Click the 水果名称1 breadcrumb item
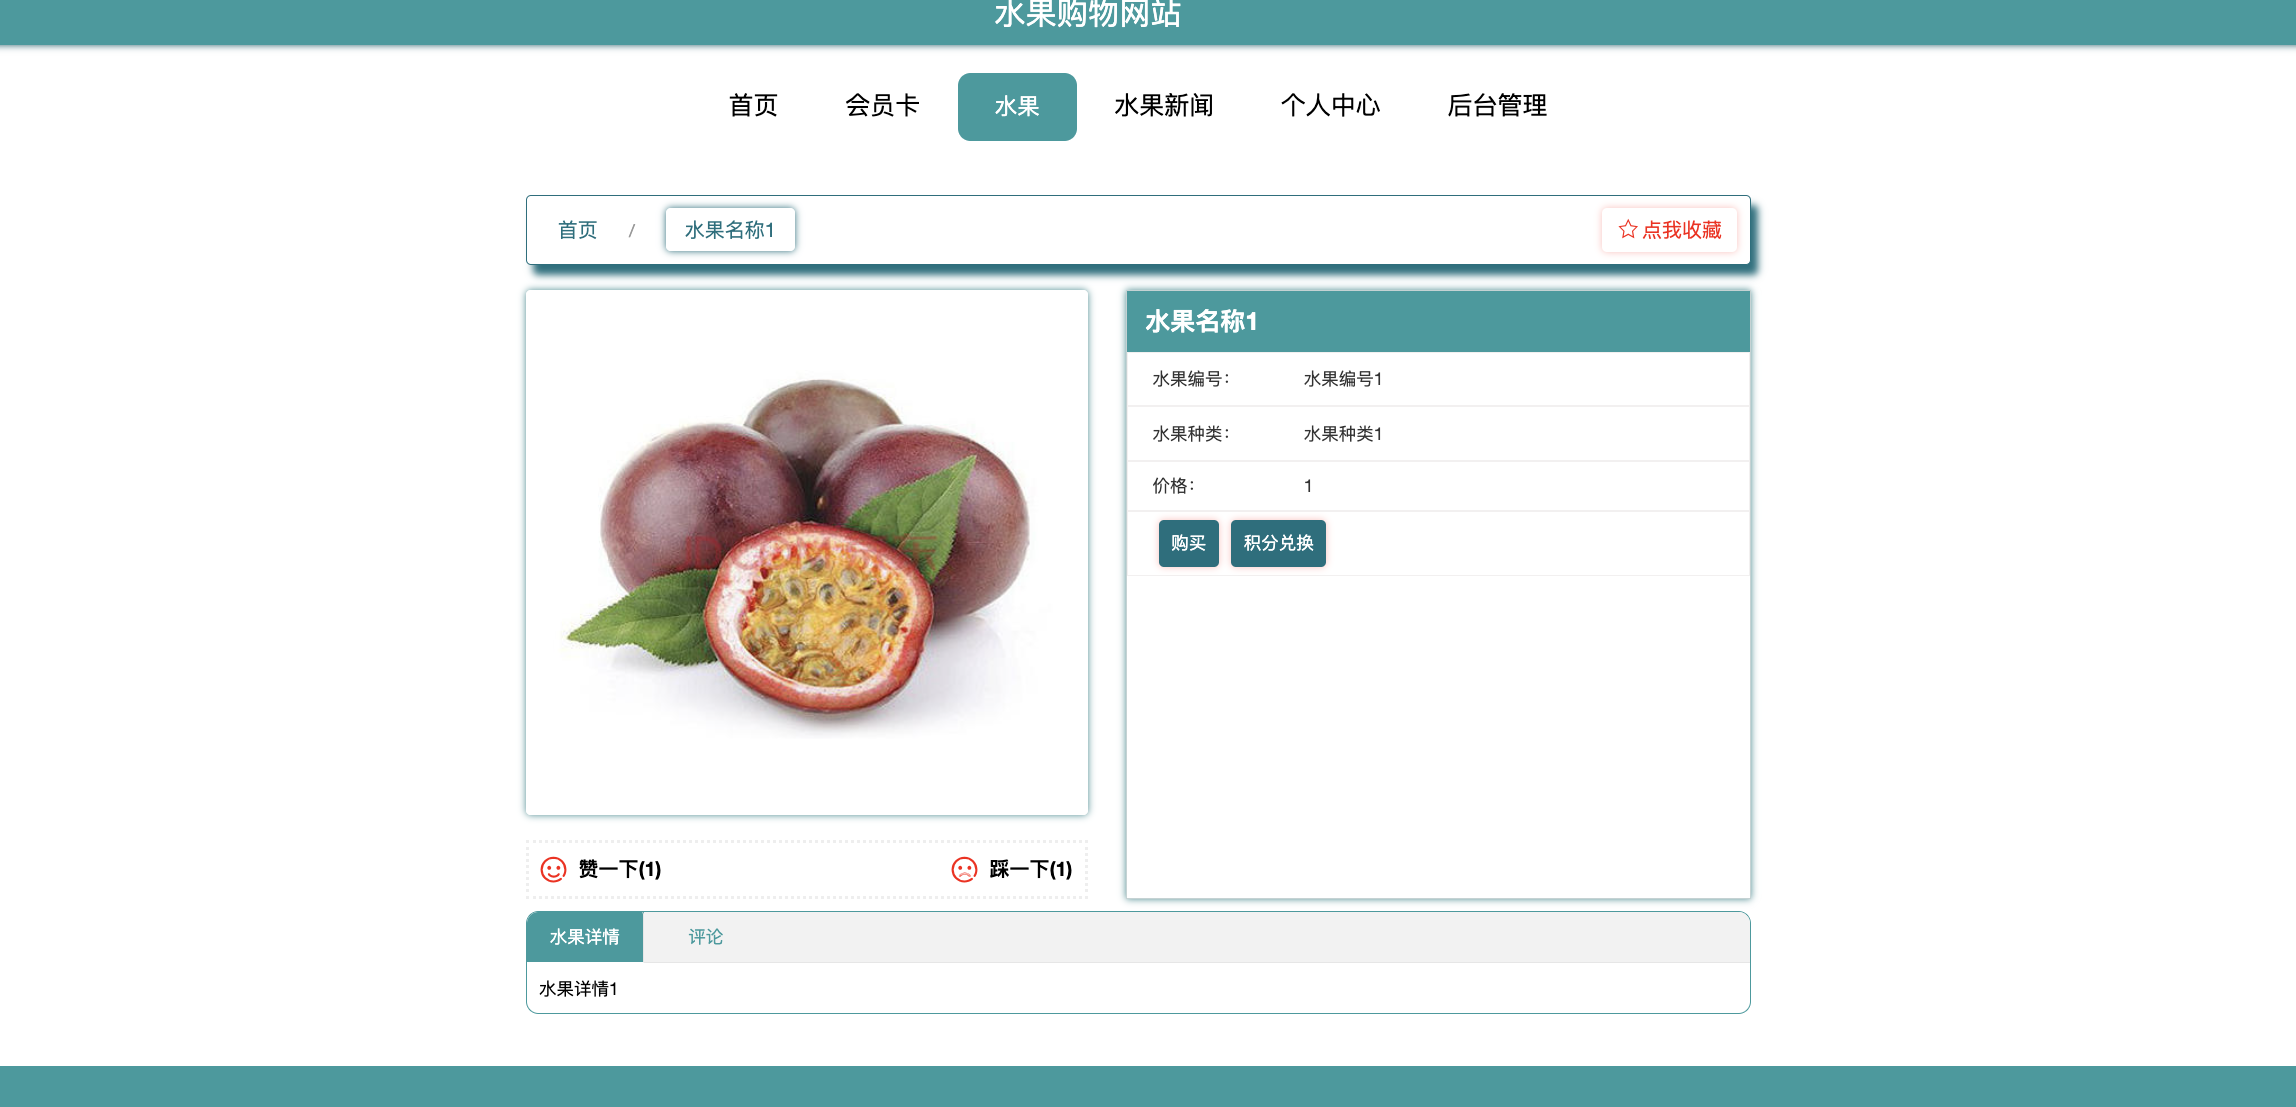The width and height of the screenshot is (2296, 1107). (x=729, y=229)
